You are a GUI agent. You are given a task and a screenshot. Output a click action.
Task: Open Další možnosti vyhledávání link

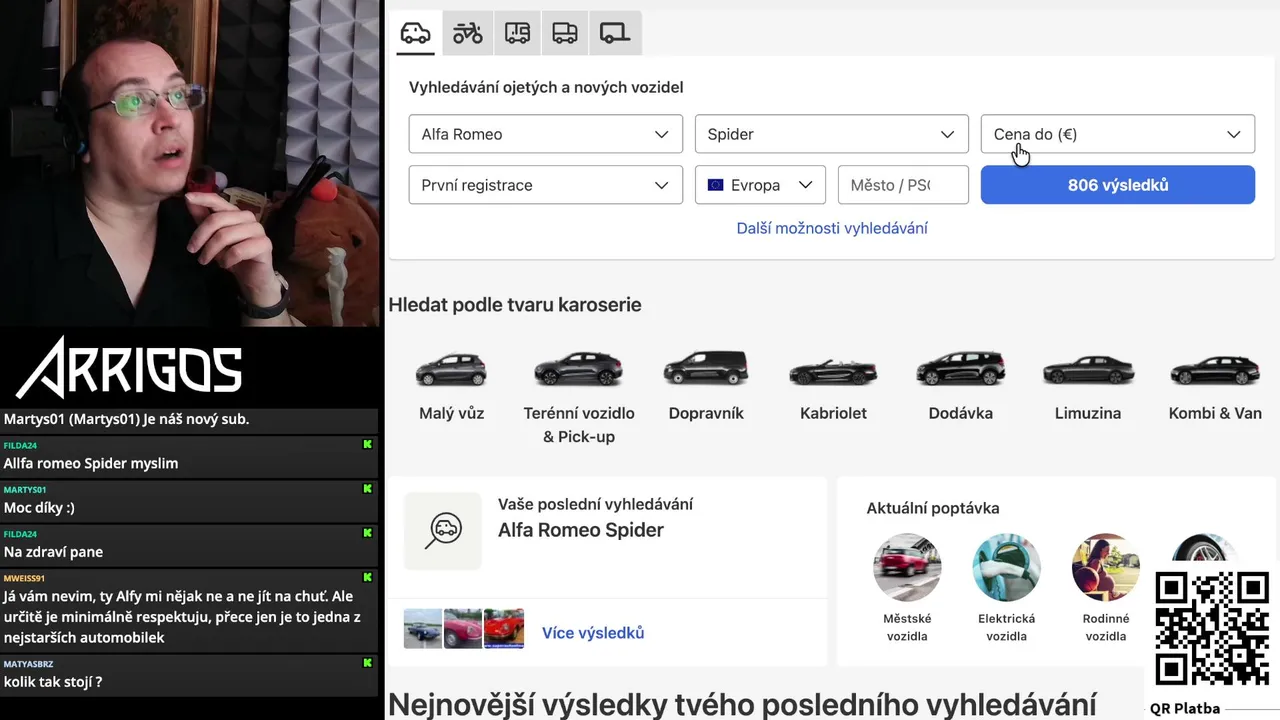(832, 228)
